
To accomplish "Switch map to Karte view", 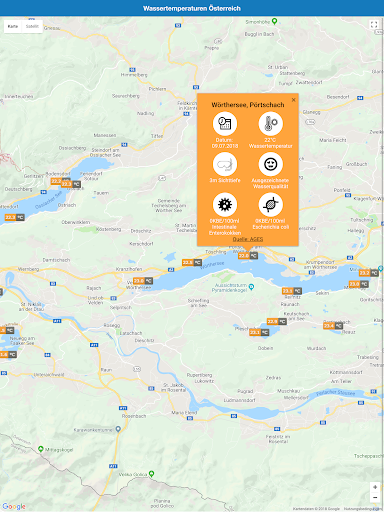I will click(13, 26).
